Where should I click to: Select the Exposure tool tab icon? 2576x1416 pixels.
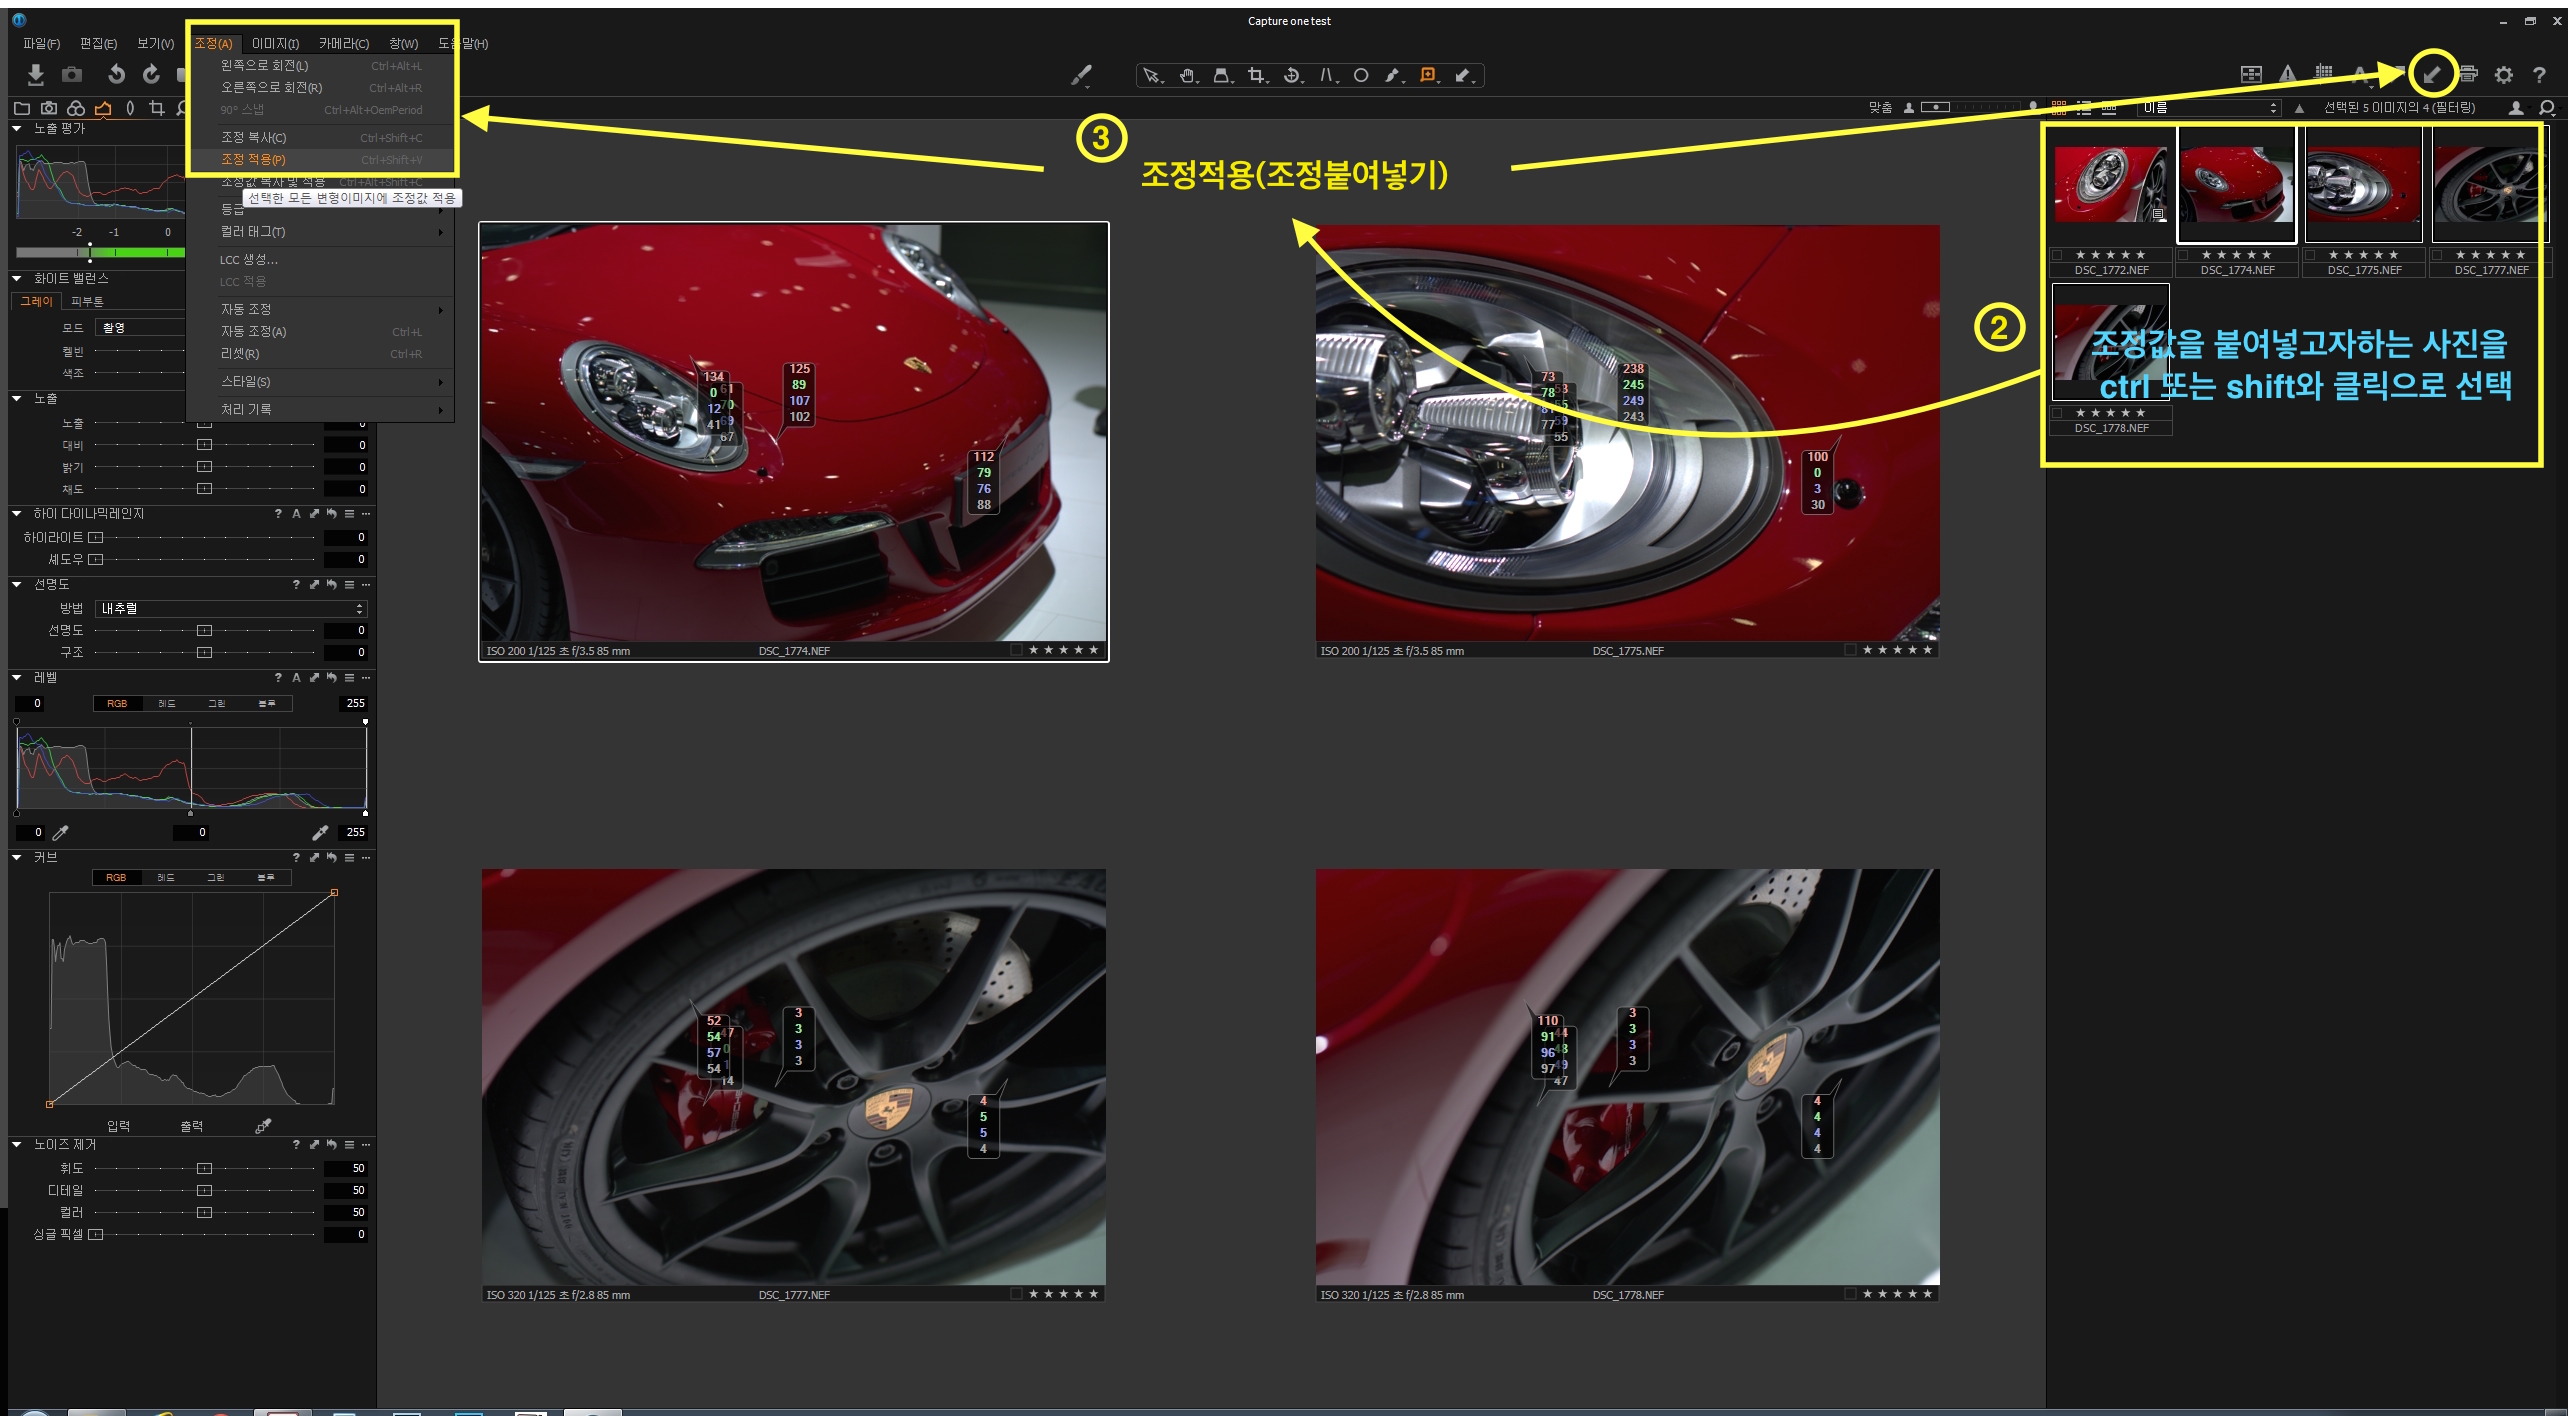(103, 108)
